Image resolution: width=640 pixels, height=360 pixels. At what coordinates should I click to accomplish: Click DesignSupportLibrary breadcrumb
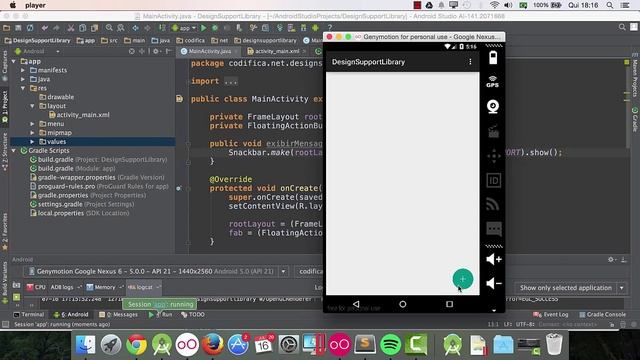coord(38,40)
